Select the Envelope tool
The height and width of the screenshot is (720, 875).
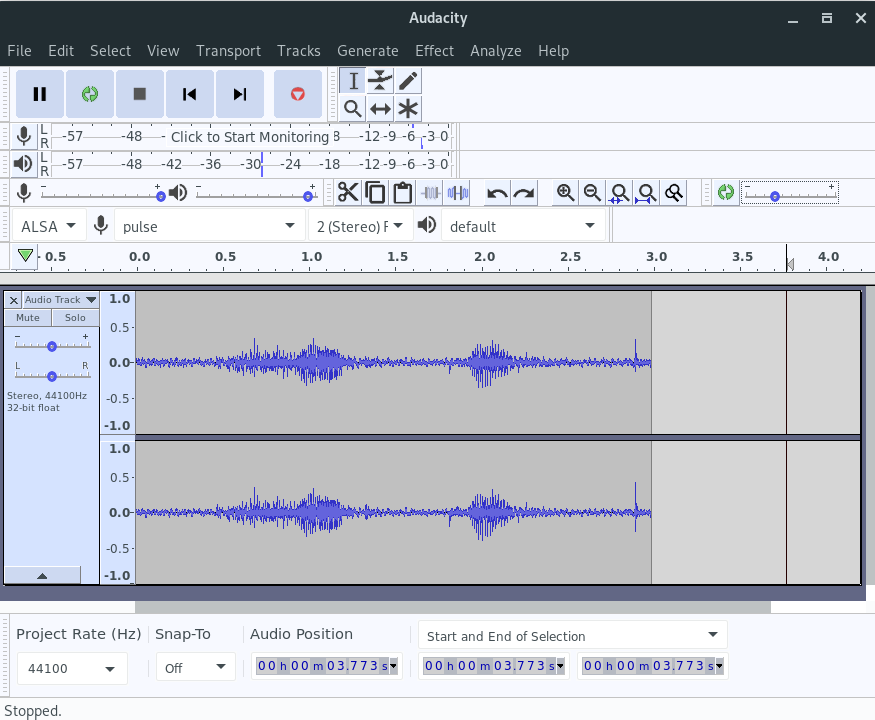(380, 81)
